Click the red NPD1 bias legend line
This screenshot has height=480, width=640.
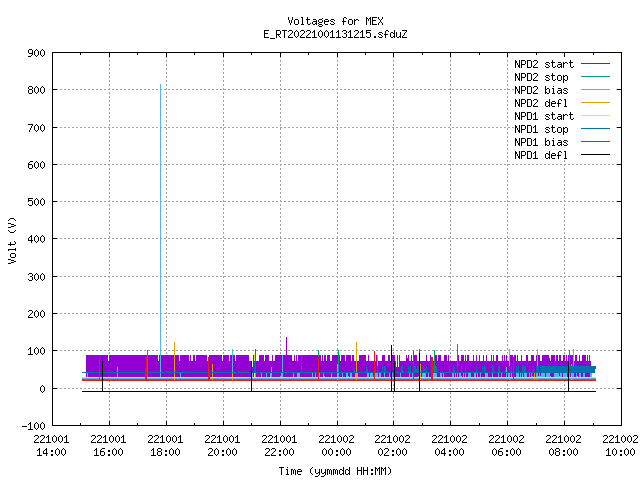(x=596, y=142)
